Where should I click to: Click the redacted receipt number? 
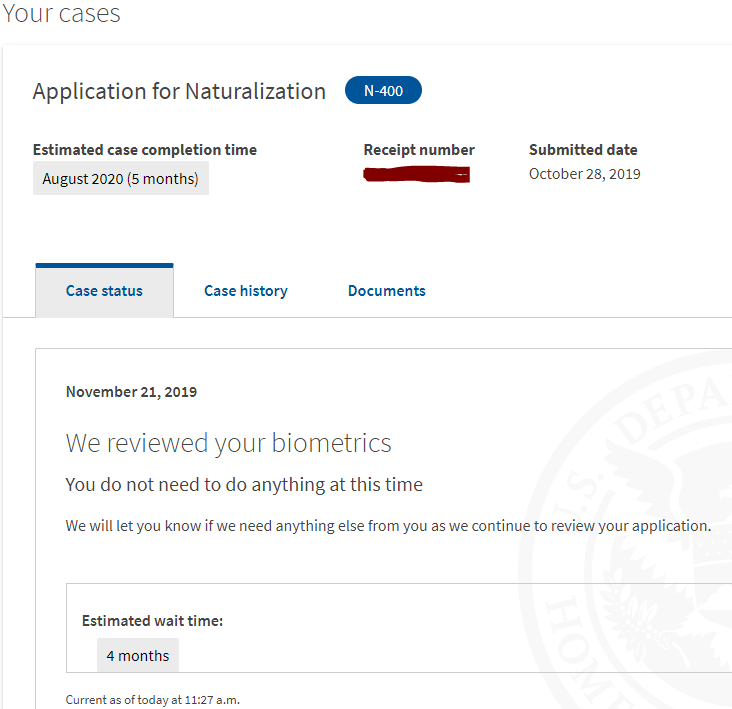pos(416,175)
